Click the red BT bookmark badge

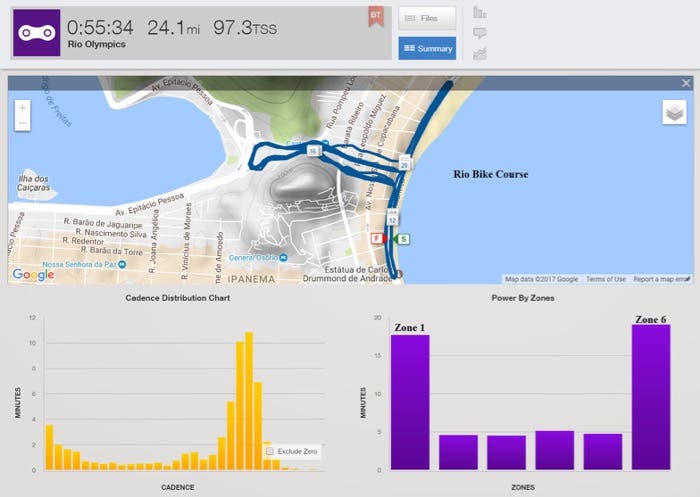(375, 17)
